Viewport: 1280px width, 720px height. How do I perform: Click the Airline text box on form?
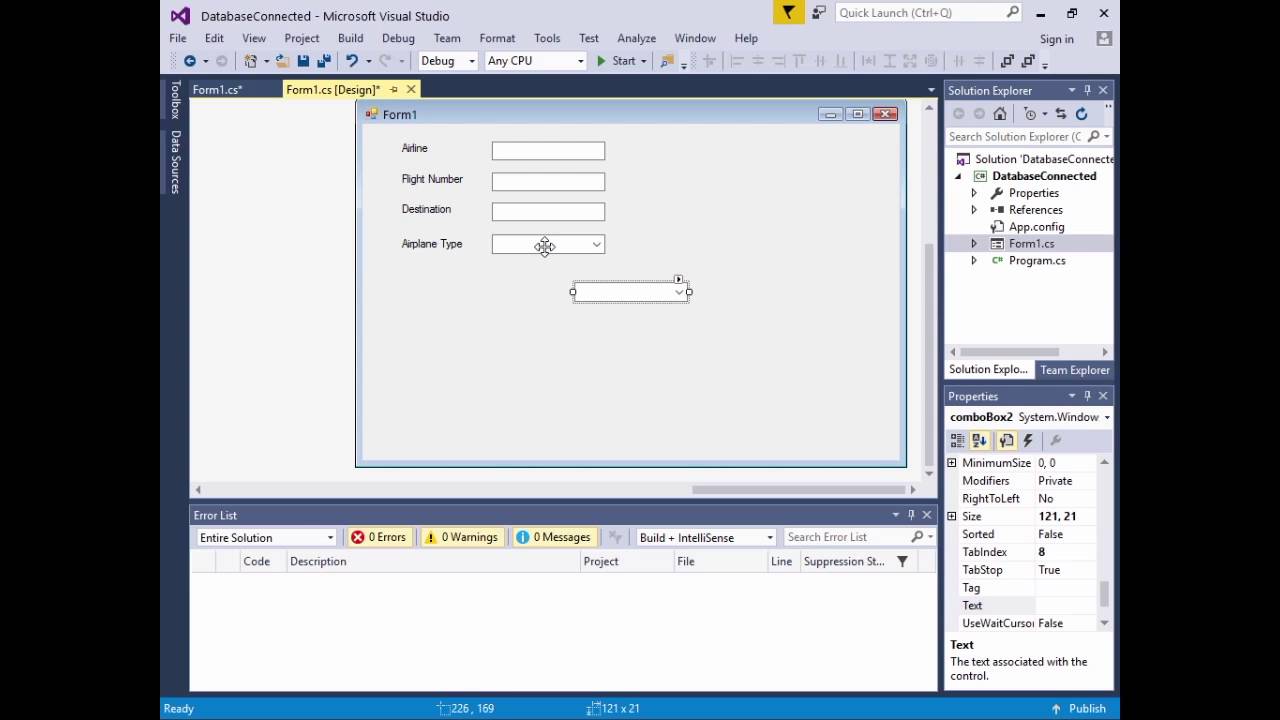548,151
